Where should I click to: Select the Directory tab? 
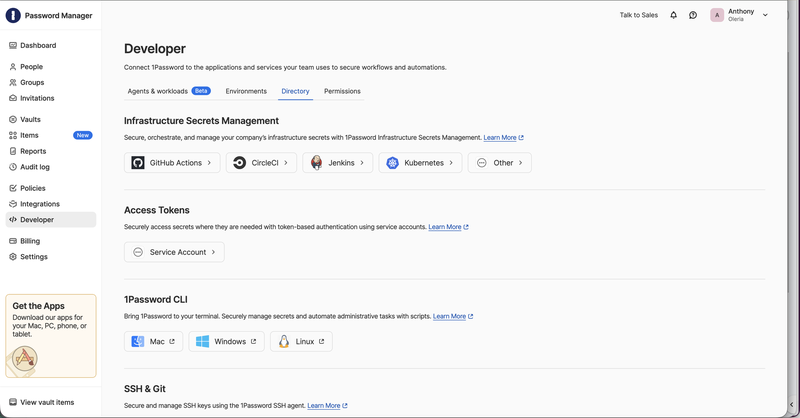click(x=295, y=91)
